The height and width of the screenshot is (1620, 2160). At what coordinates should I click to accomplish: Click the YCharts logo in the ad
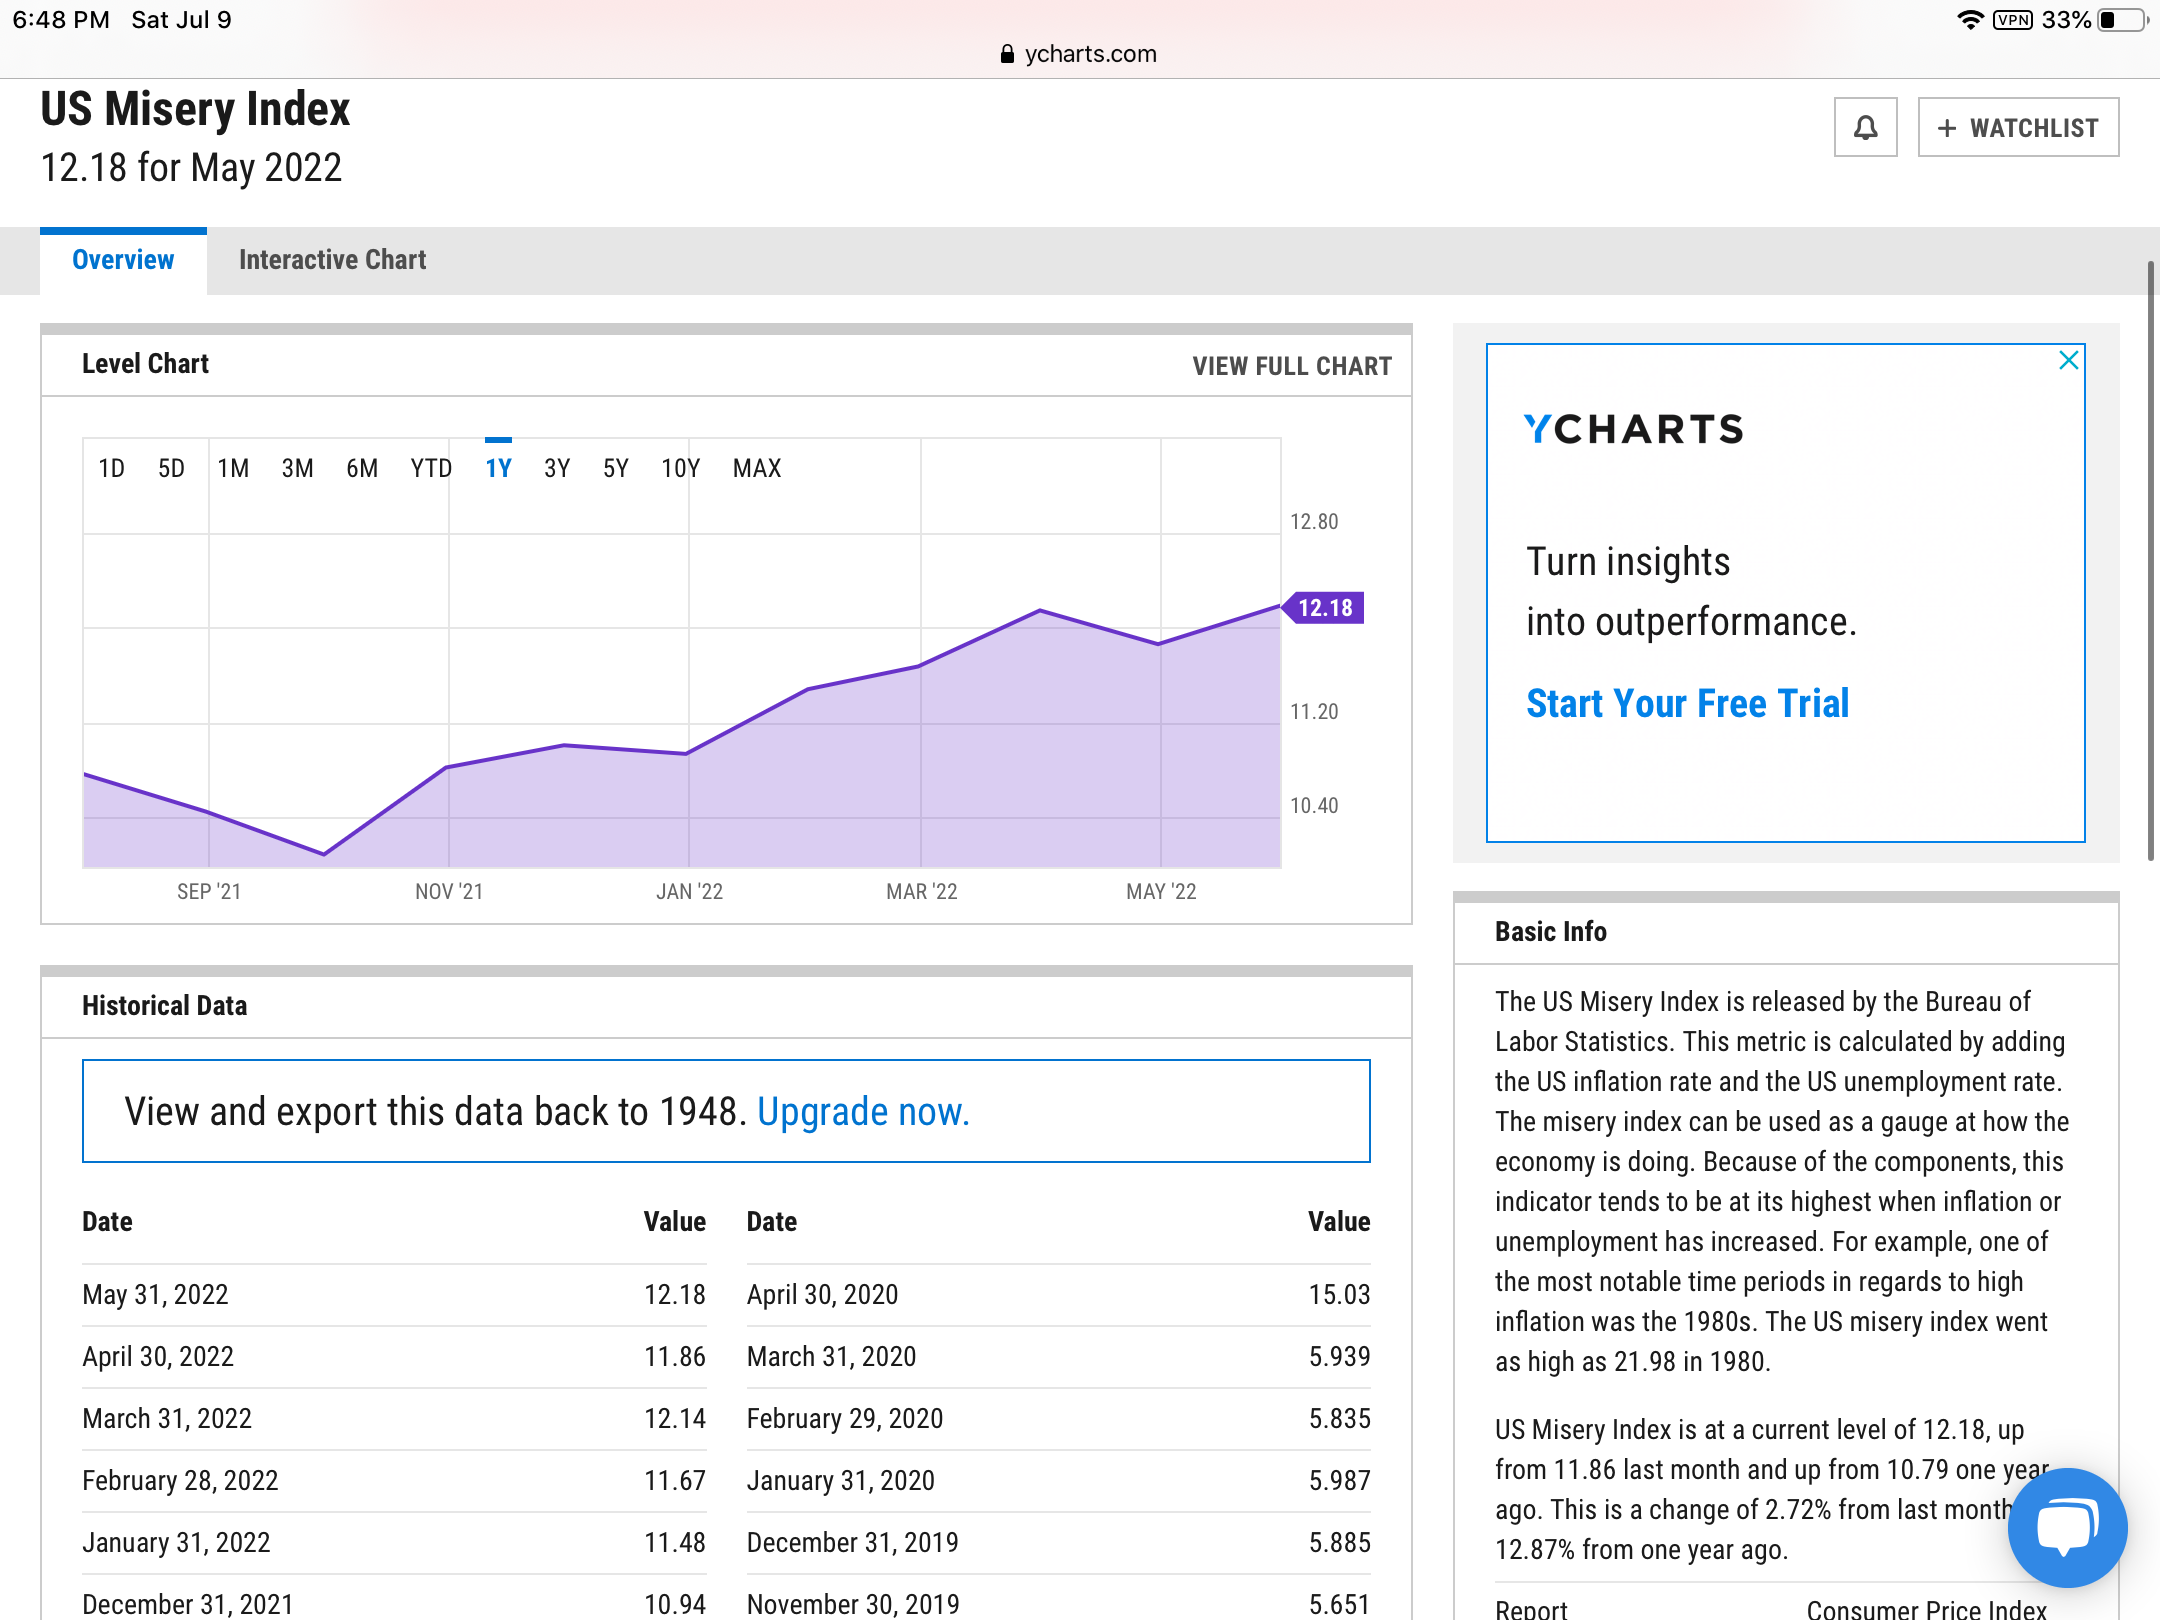click(1633, 429)
